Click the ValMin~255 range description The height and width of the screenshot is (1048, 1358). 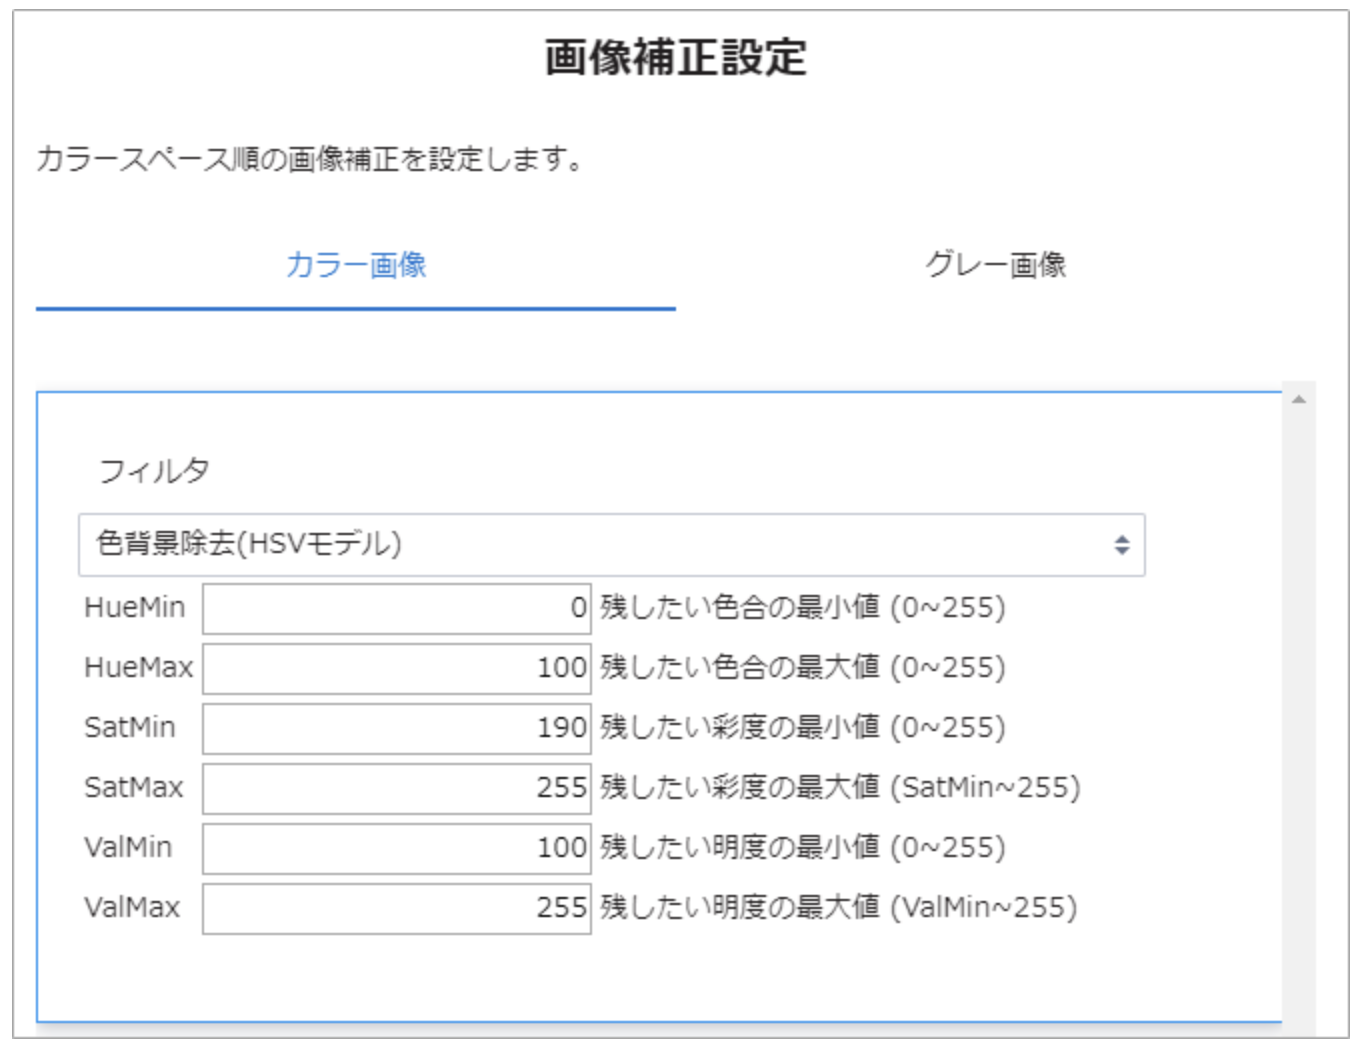984,908
